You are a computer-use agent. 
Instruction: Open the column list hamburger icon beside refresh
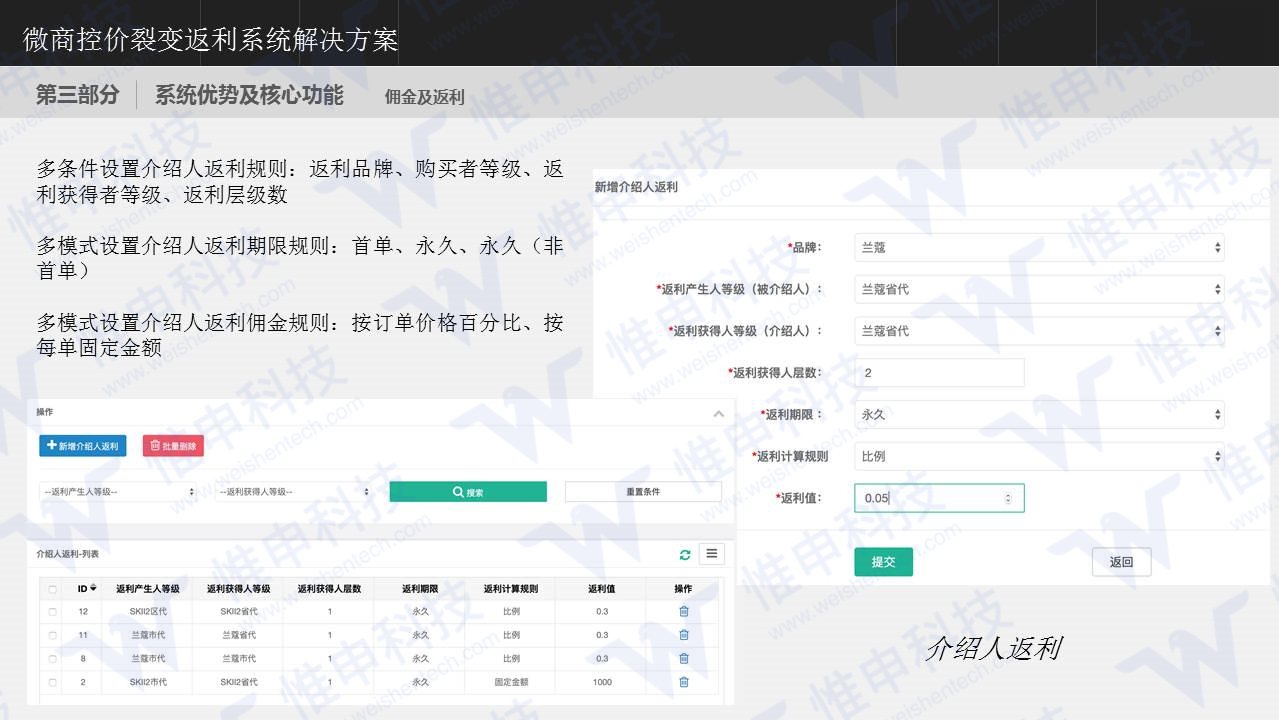(712, 553)
